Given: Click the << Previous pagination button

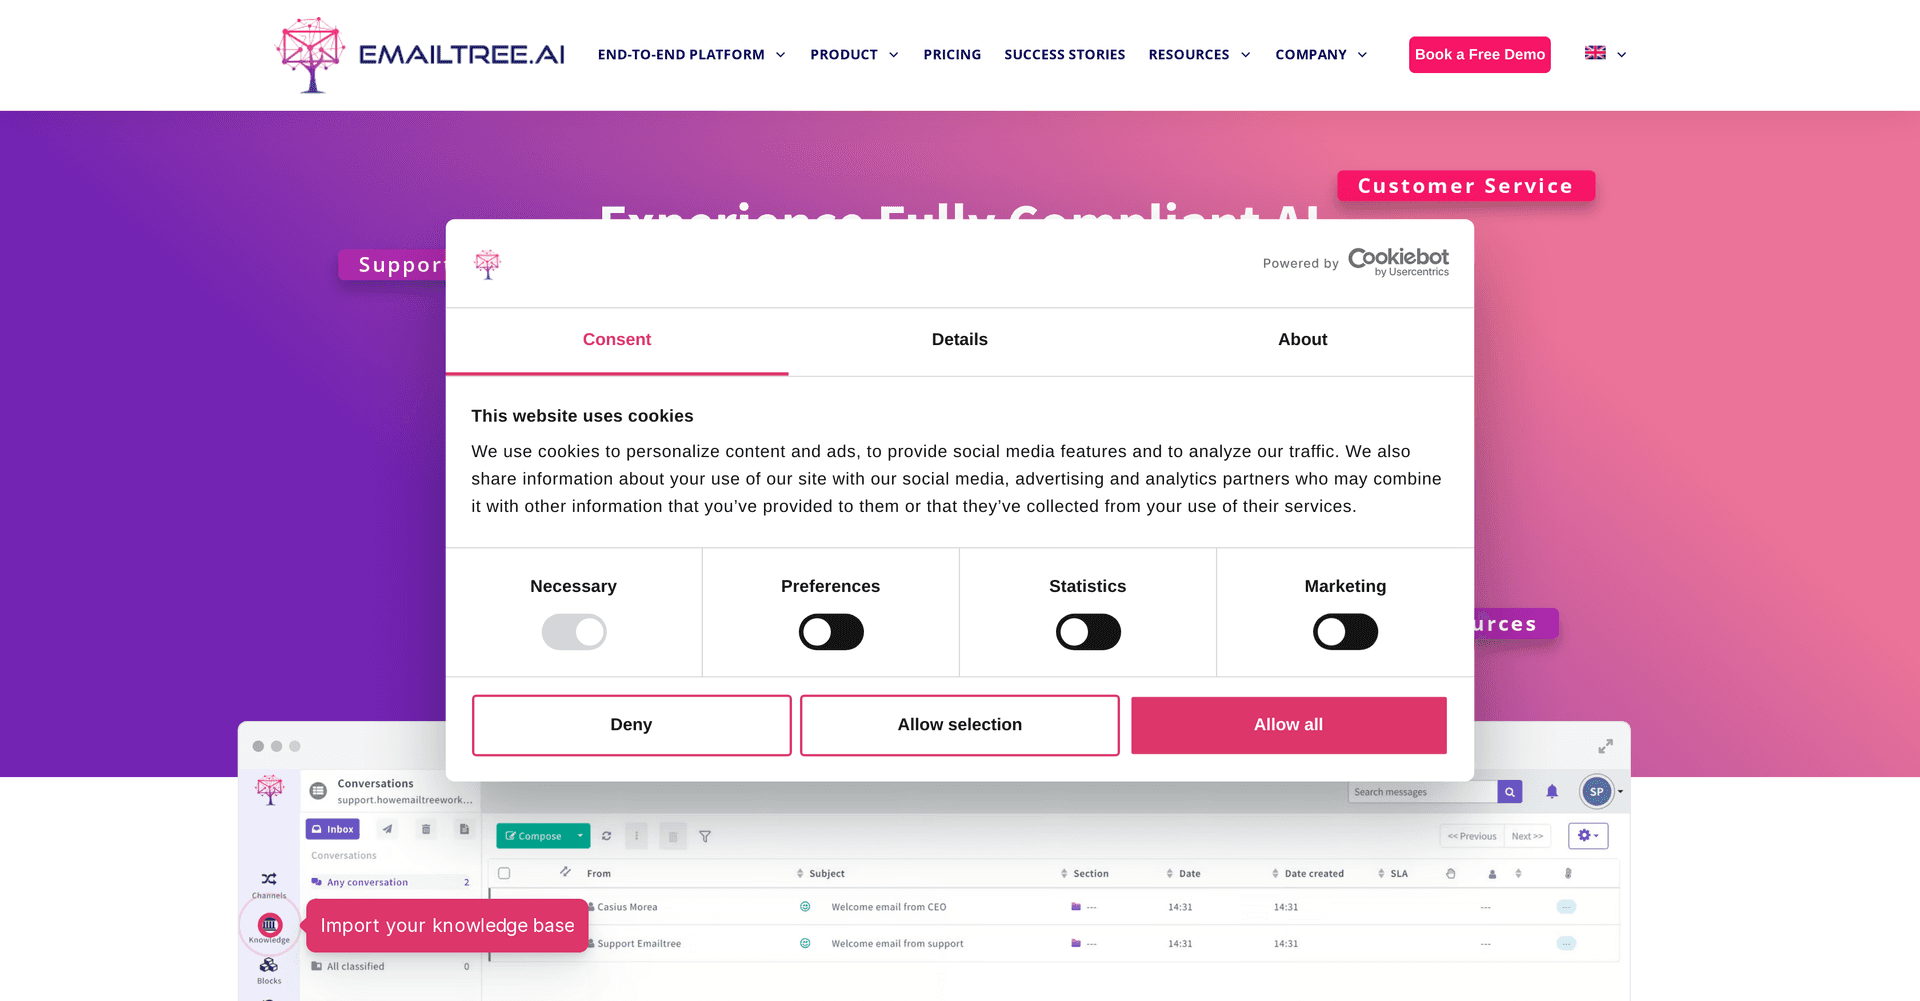Looking at the screenshot, I should (1472, 836).
